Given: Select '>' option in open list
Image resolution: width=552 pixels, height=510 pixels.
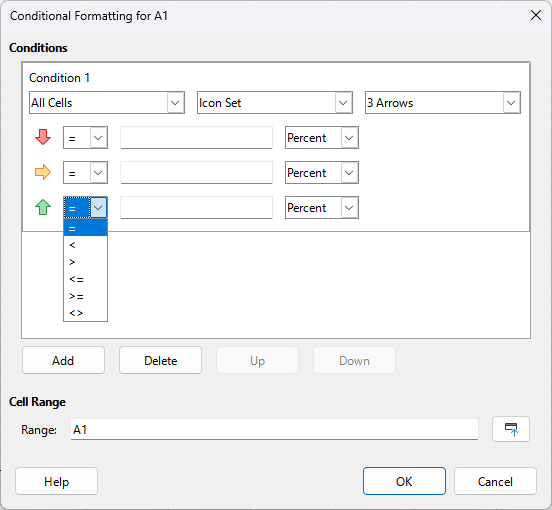Looking at the screenshot, I should pyautogui.click(x=85, y=262).
